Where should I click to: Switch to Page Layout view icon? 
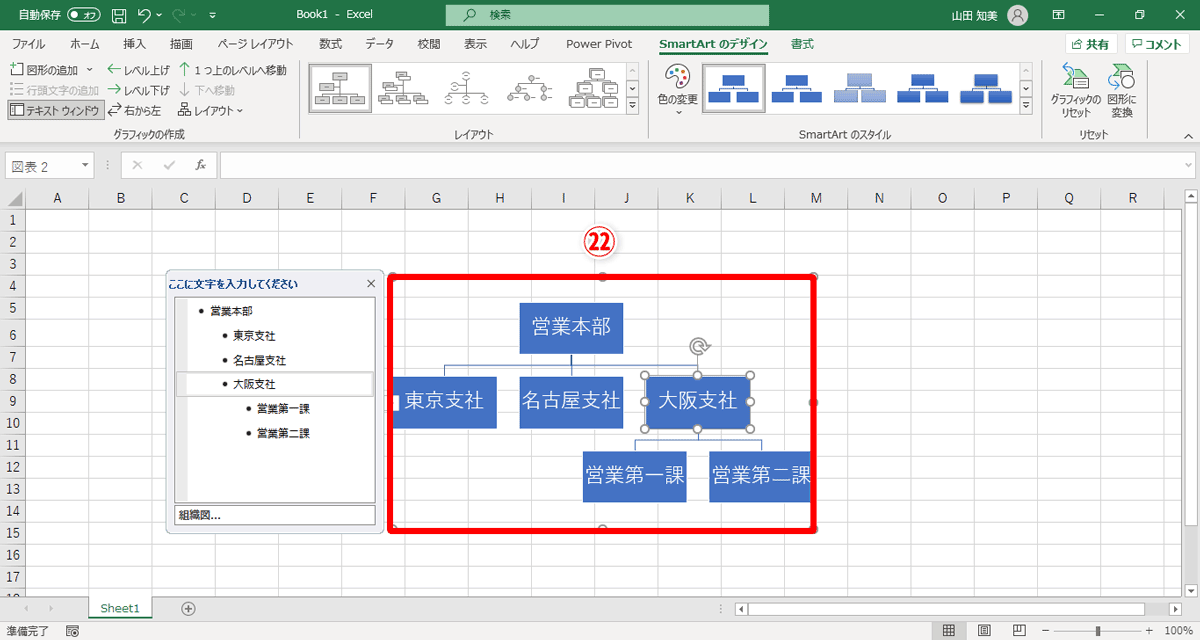984,630
